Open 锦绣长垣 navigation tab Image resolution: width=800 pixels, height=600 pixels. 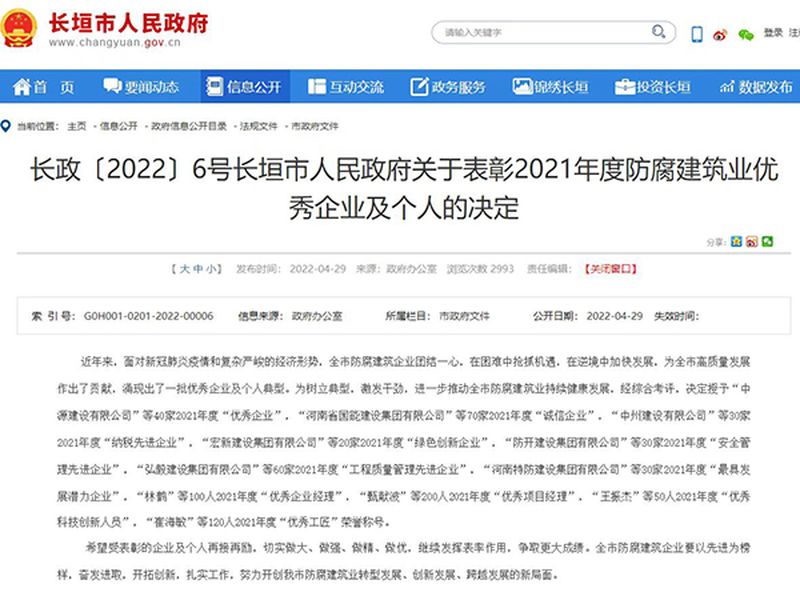[550, 87]
